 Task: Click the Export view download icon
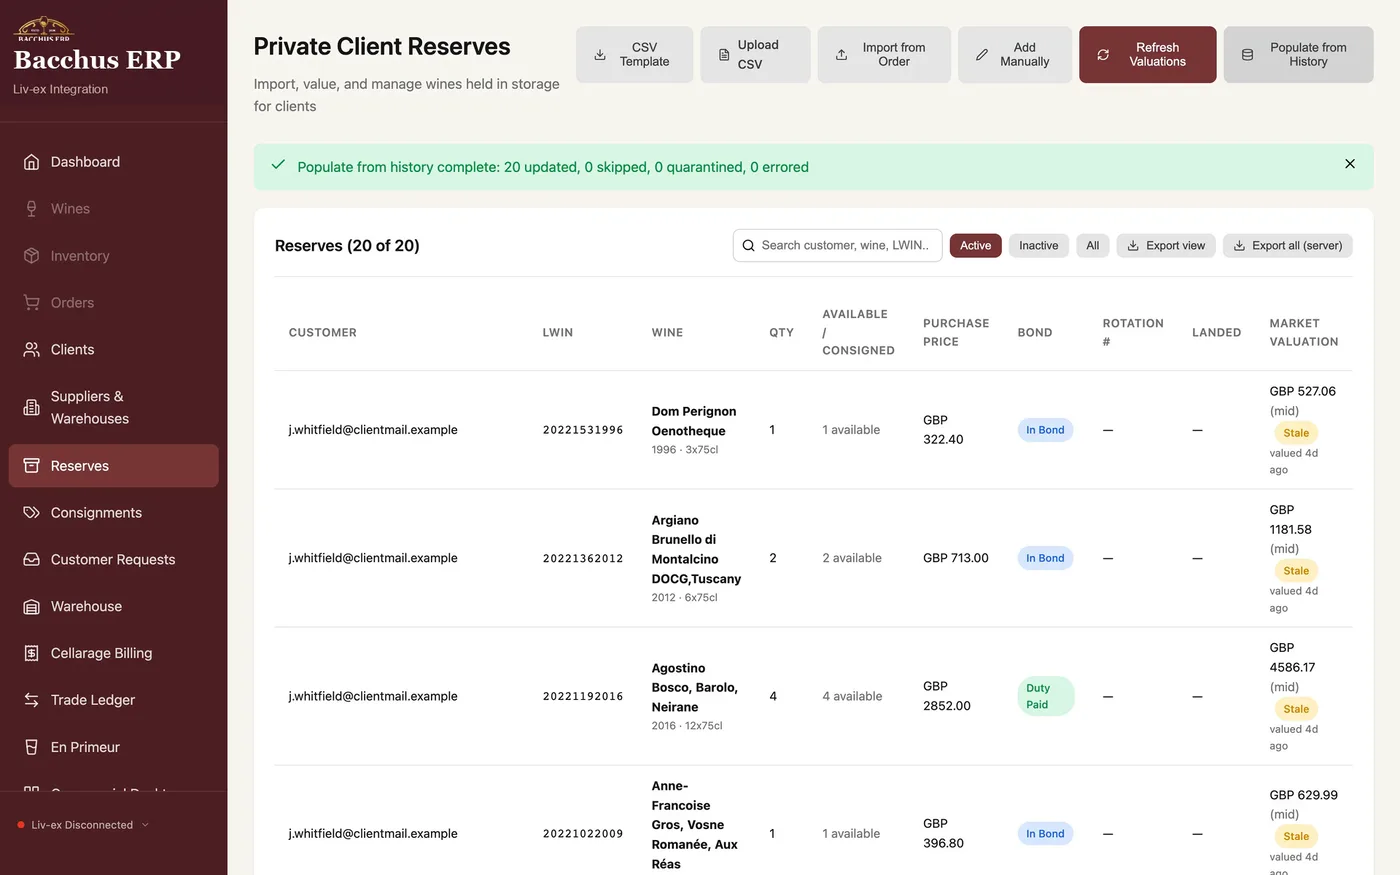[x=1134, y=246]
